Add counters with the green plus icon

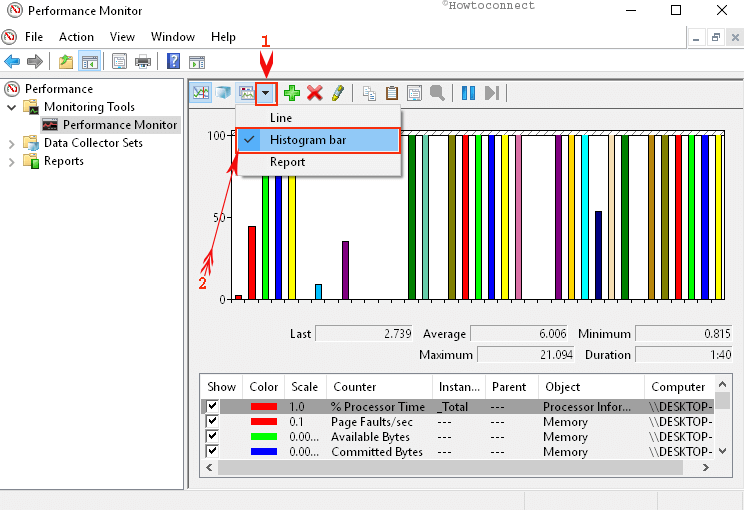click(292, 93)
